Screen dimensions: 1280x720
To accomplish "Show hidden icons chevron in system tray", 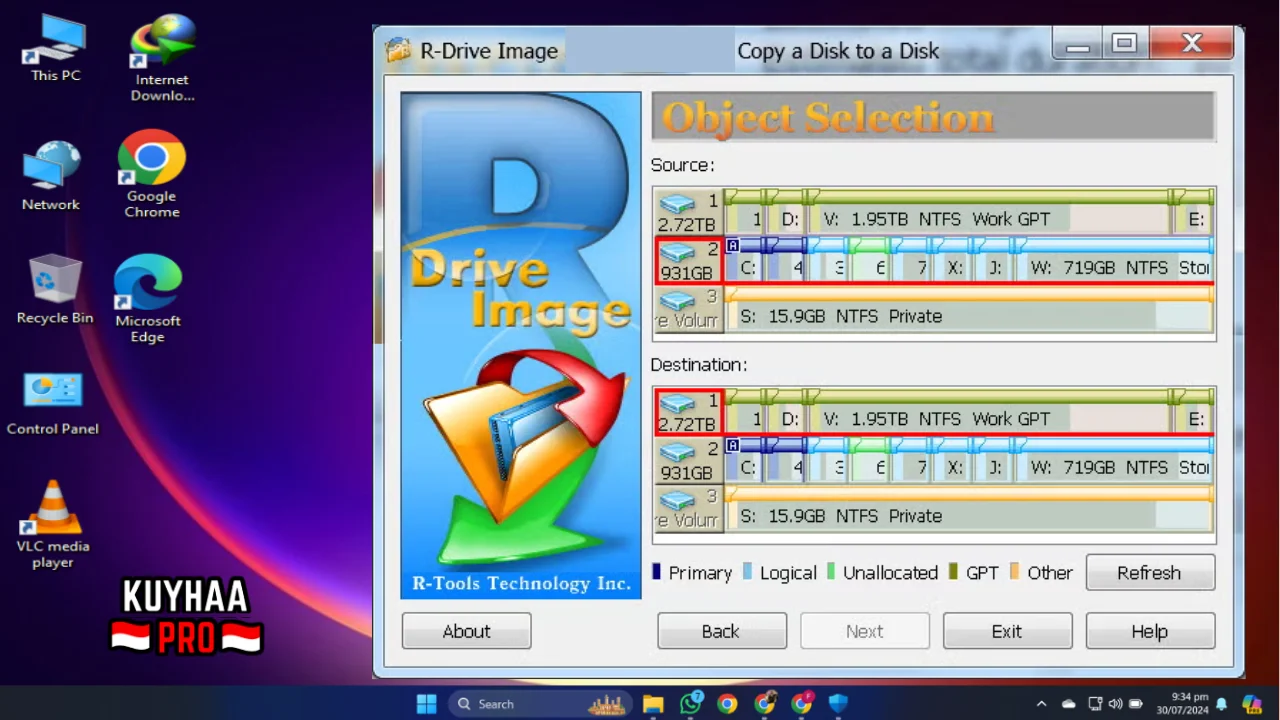I will pos(1041,704).
